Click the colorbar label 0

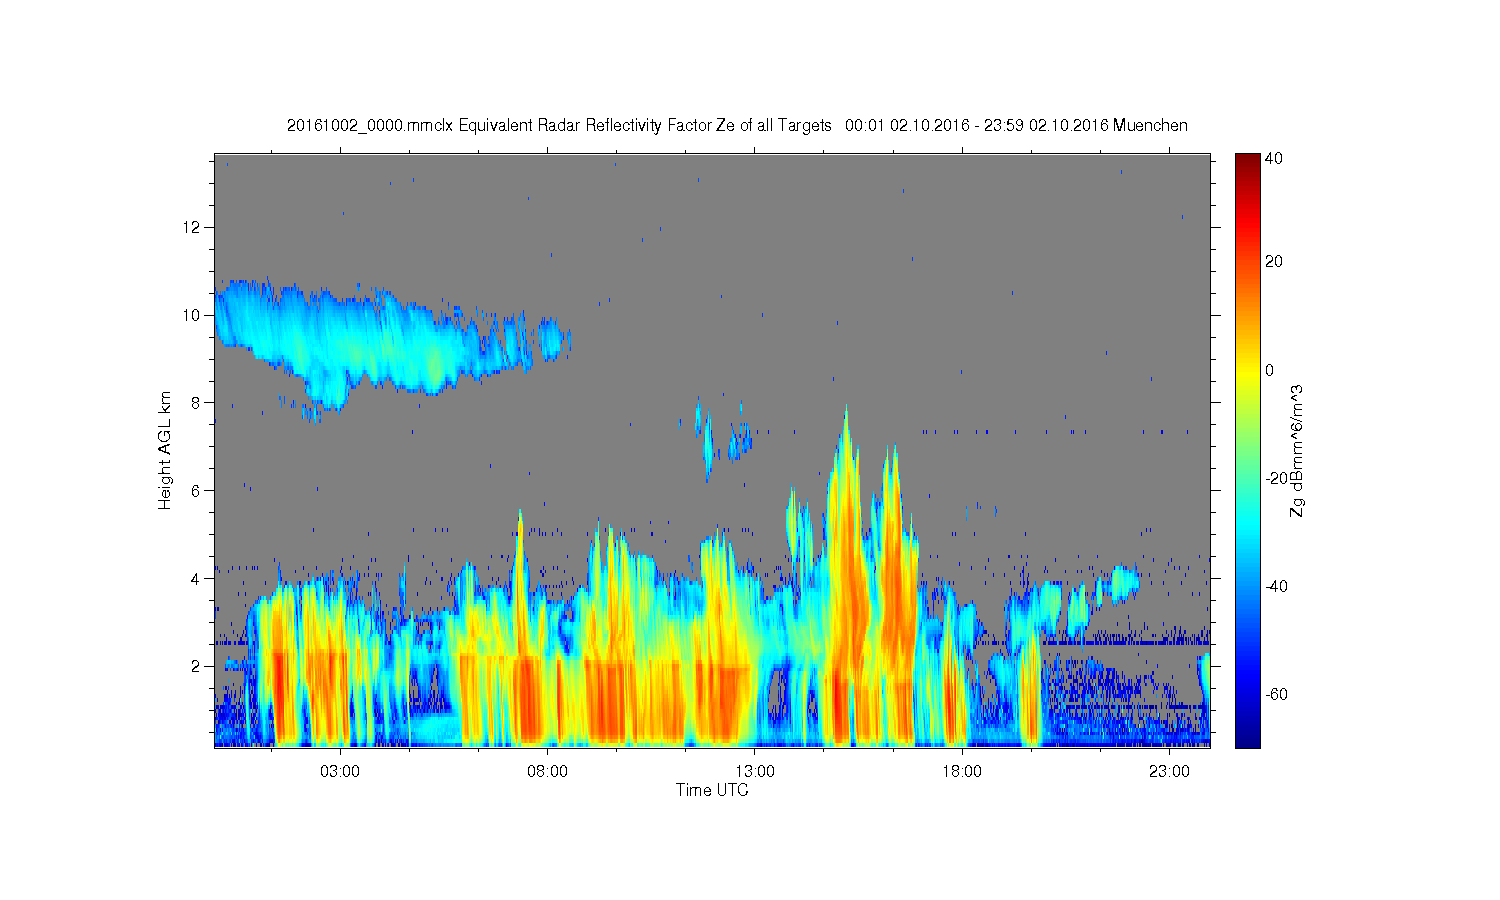point(1270,370)
